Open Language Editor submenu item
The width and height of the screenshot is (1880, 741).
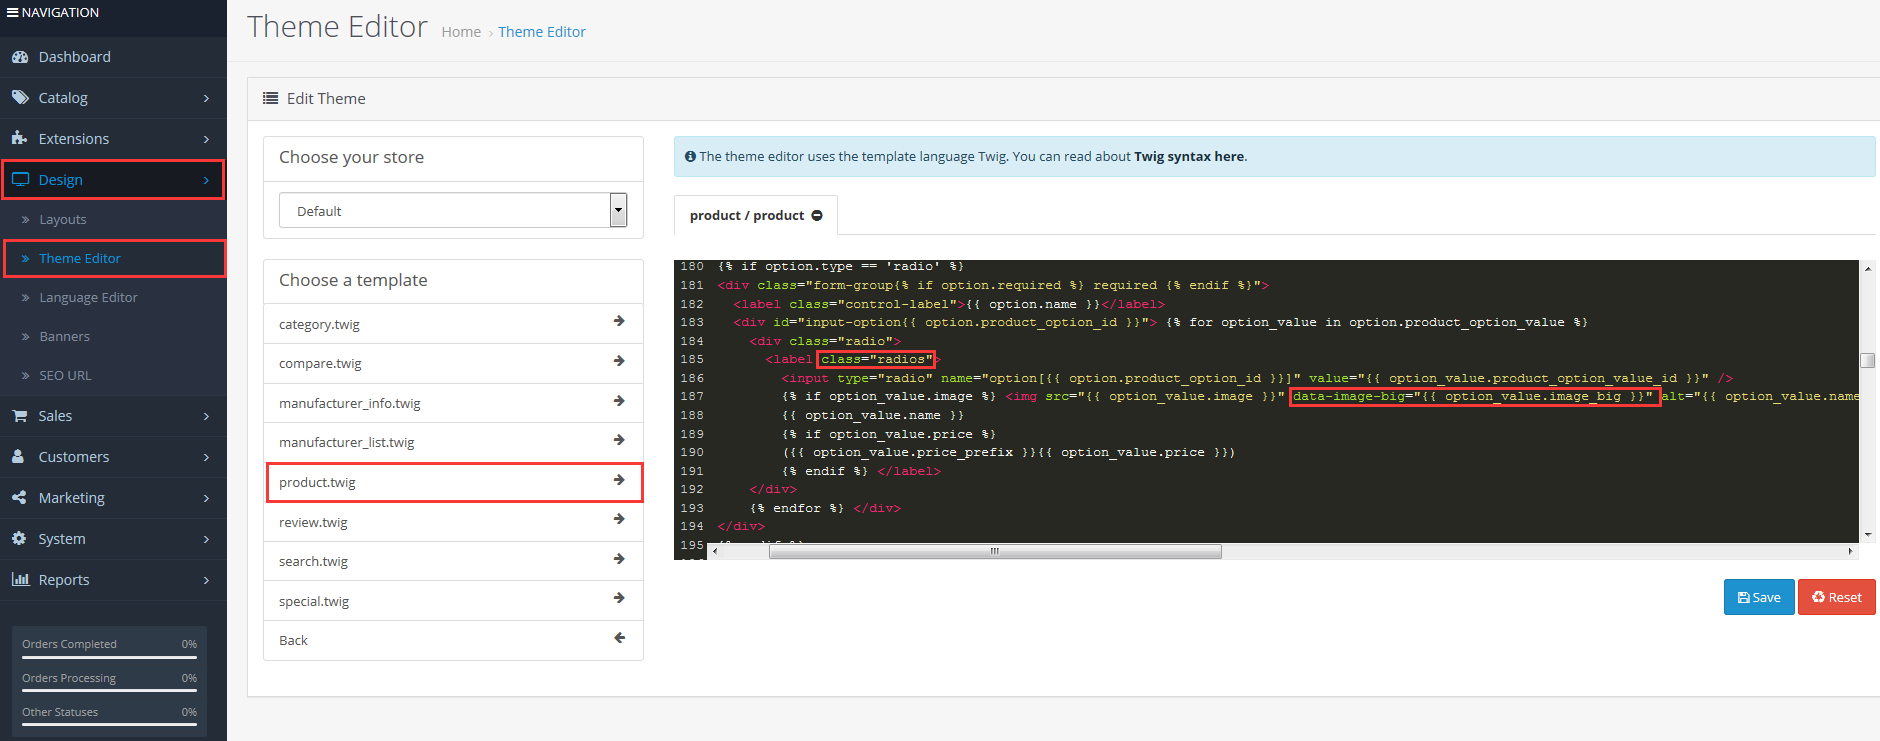113,297
